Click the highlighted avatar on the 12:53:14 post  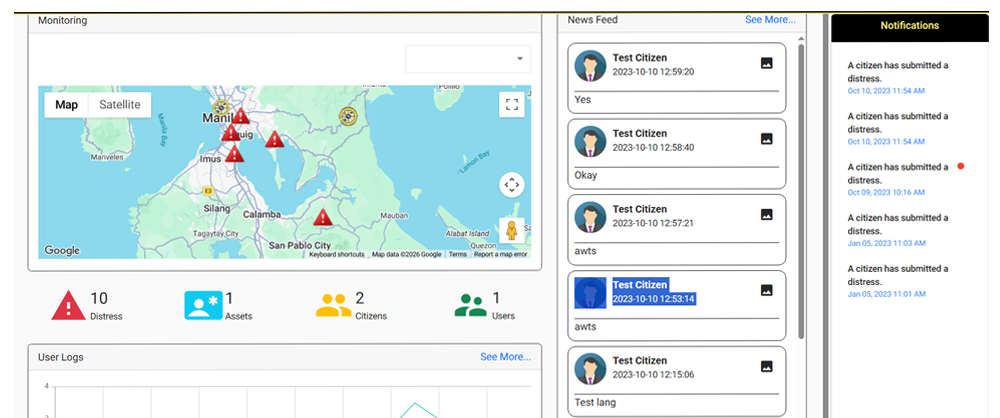tap(590, 293)
